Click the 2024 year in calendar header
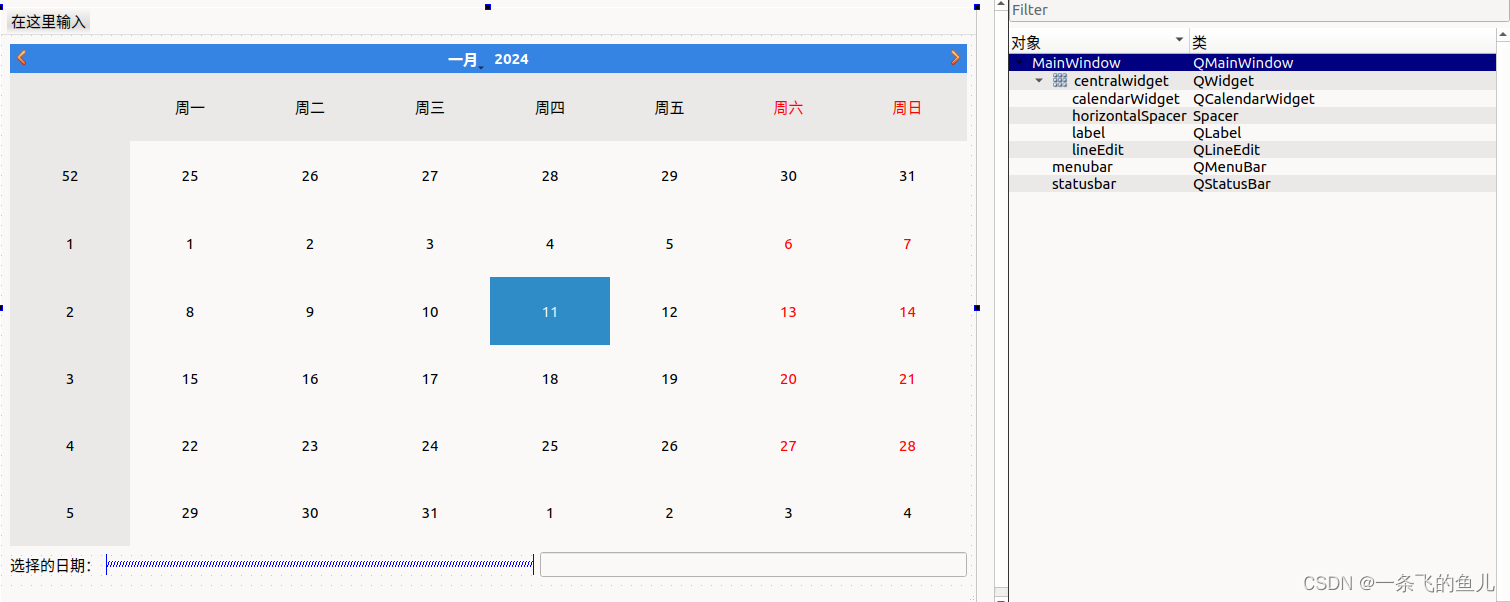1510x602 pixels. pyautogui.click(x=511, y=59)
